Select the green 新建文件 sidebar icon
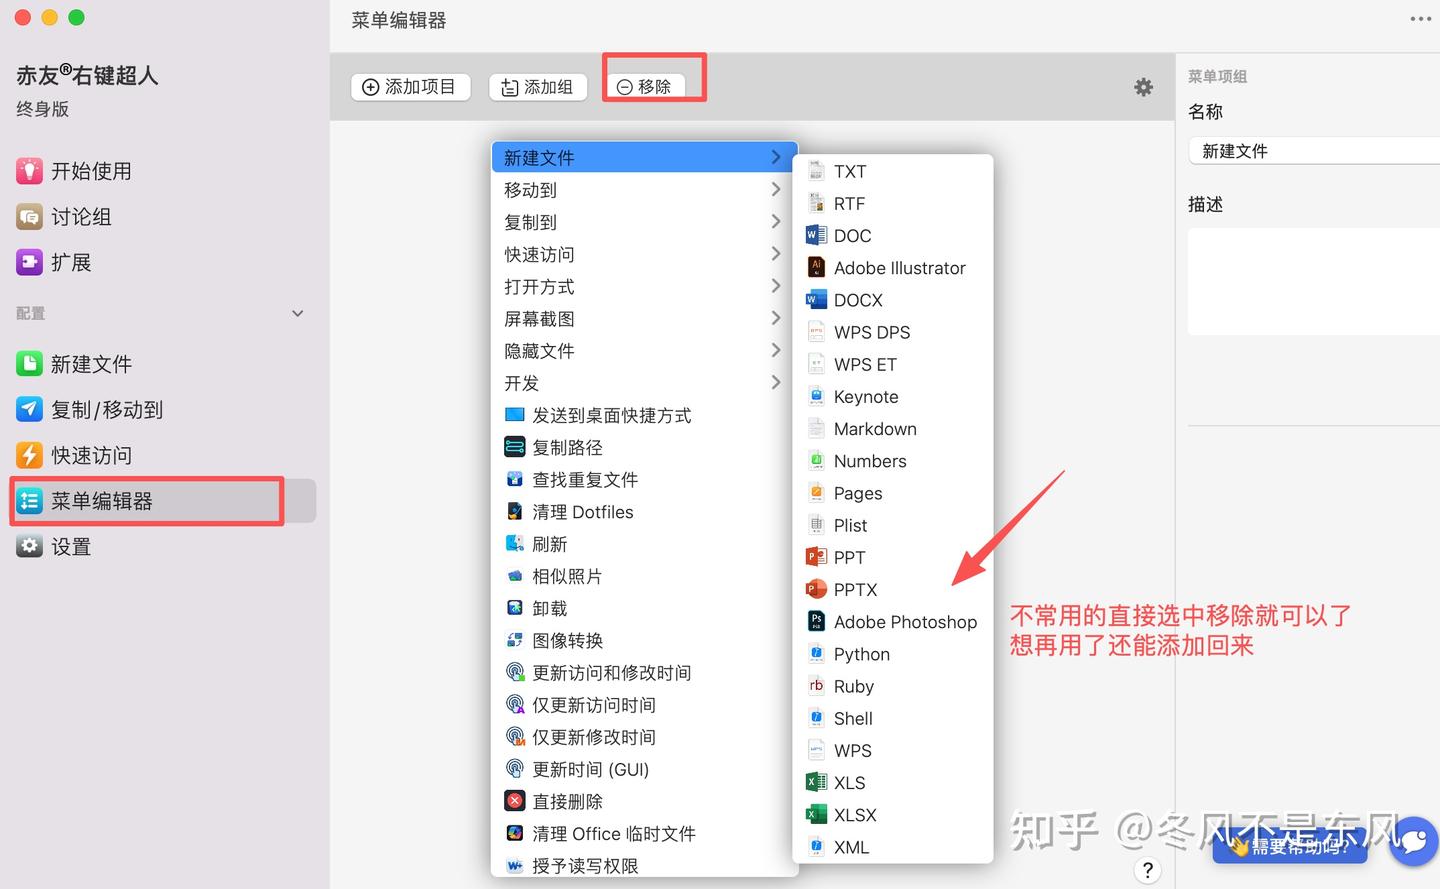 coord(29,364)
